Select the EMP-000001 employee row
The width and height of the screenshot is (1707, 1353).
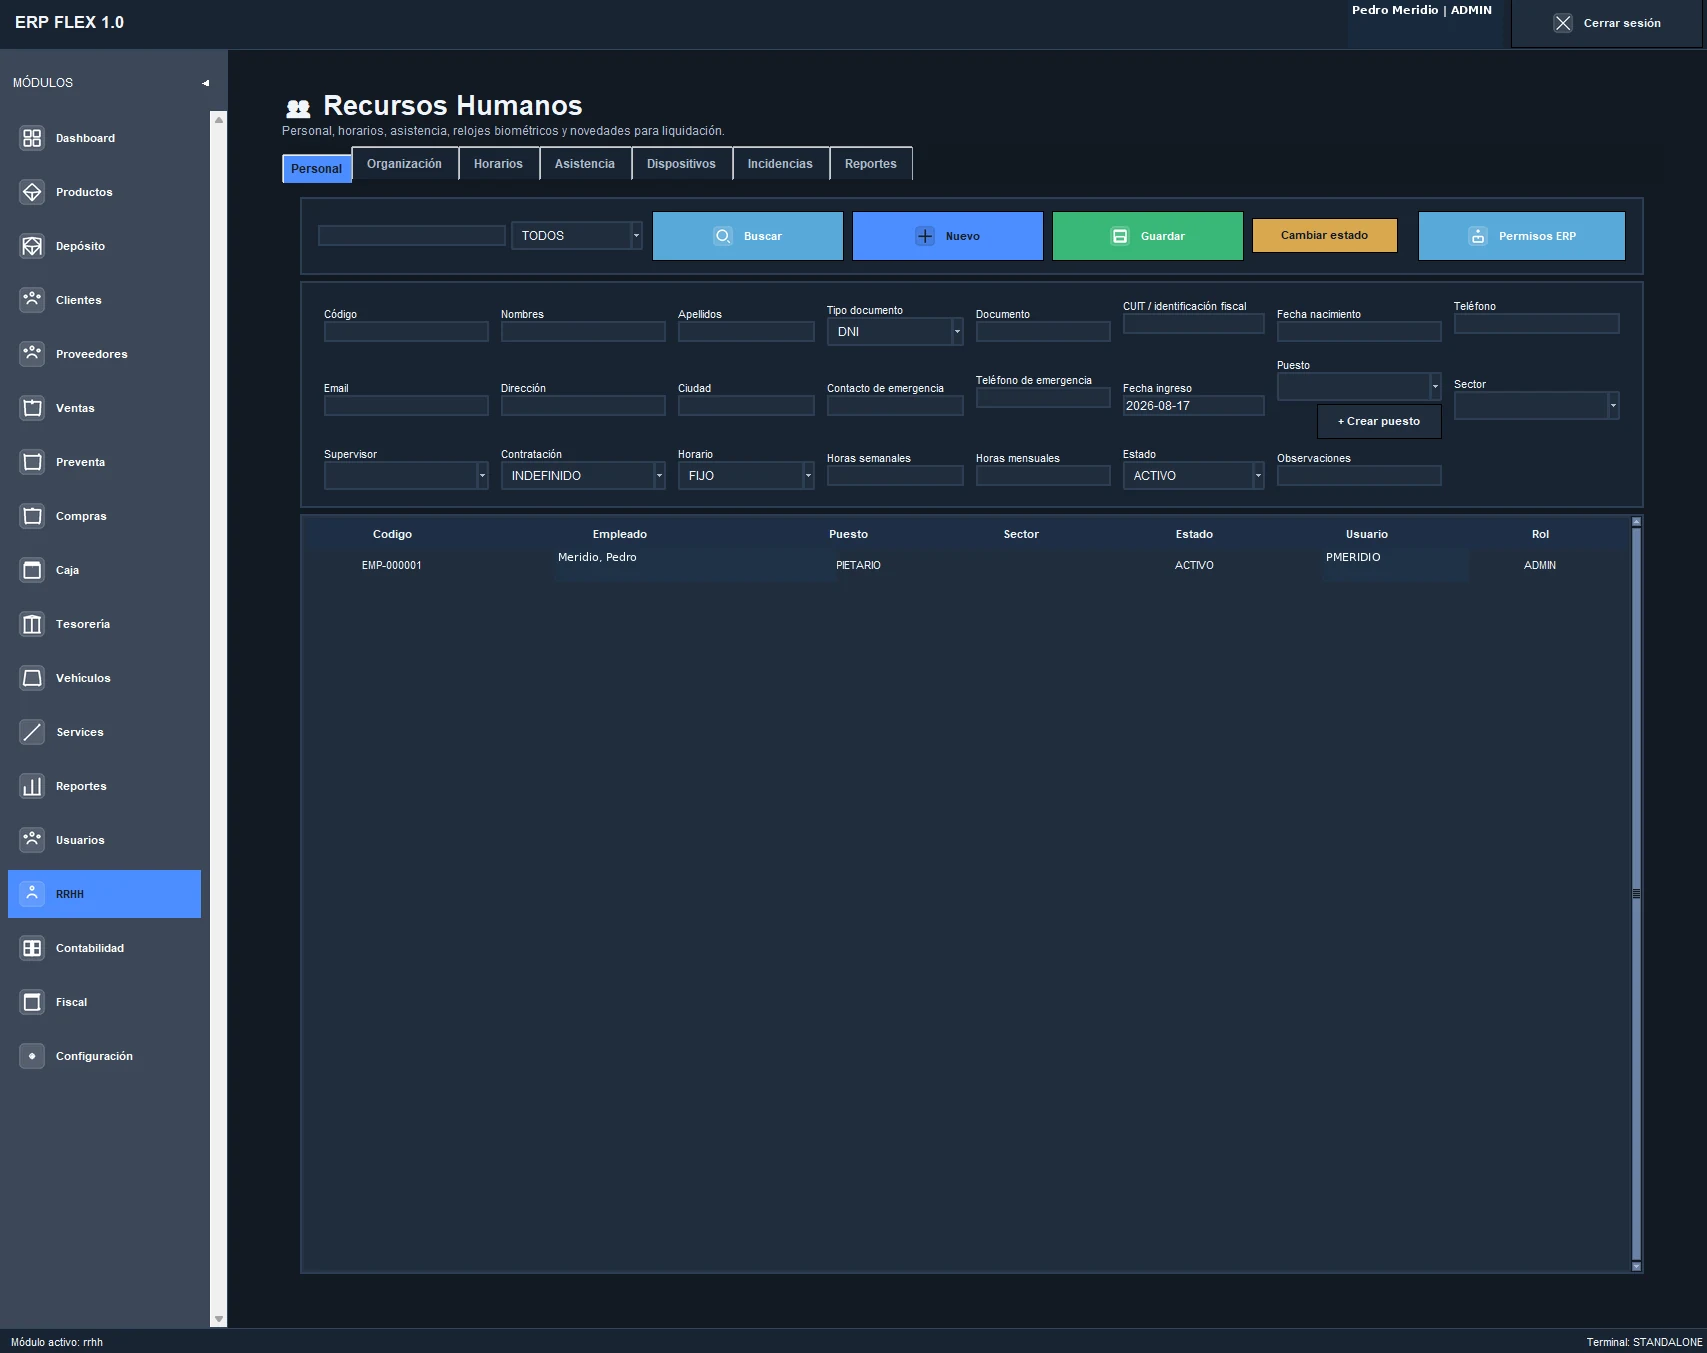pos(966,565)
